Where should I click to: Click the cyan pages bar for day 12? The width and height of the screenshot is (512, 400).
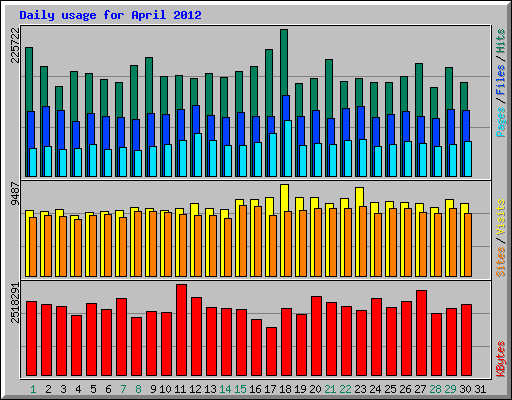tap(198, 155)
